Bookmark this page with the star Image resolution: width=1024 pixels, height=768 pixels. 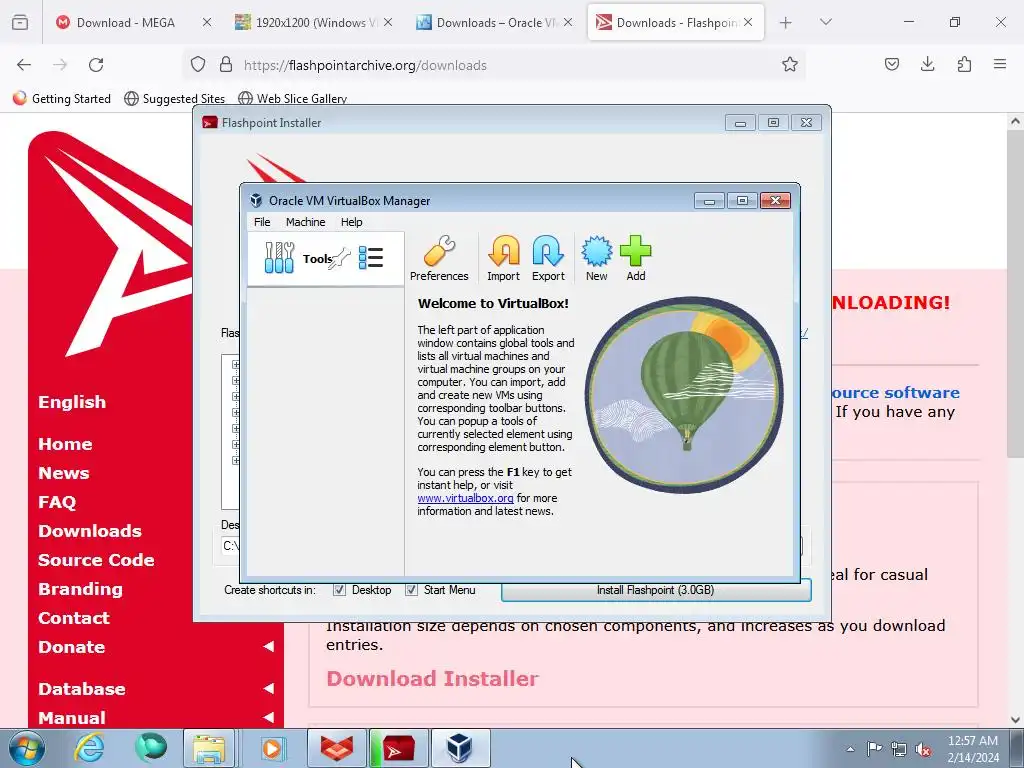[790, 65]
